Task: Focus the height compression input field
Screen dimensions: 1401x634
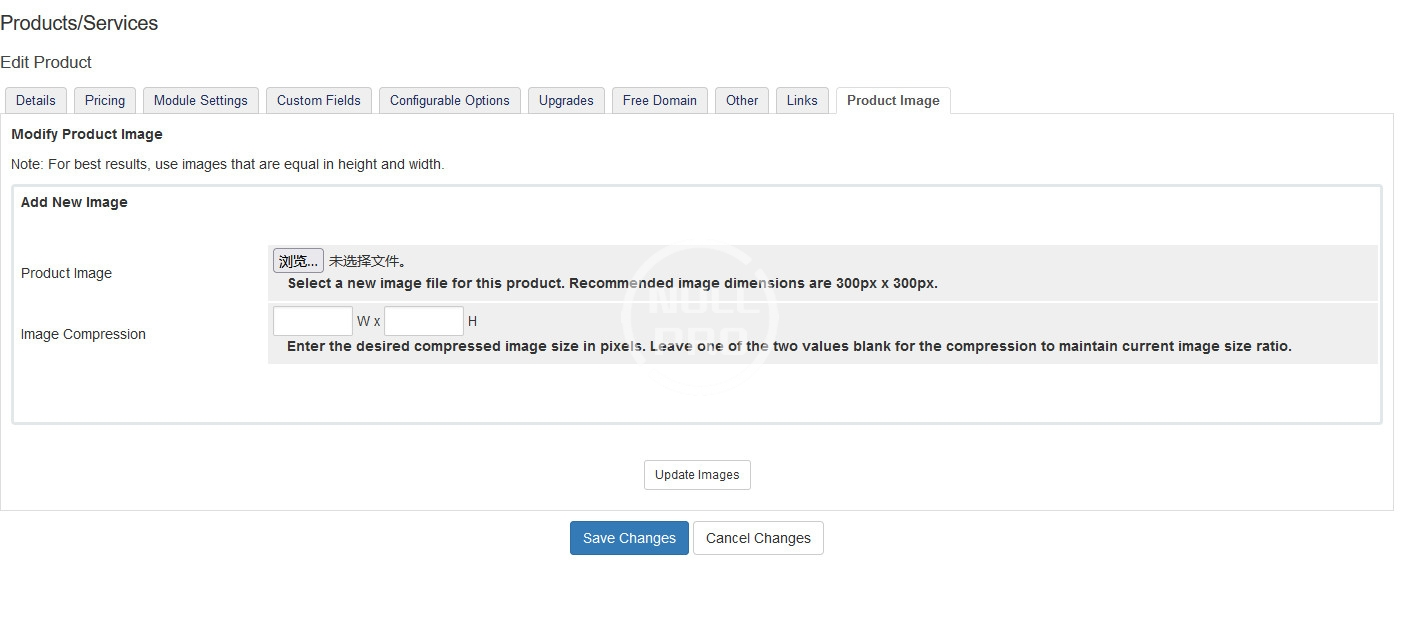Action: pos(424,321)
